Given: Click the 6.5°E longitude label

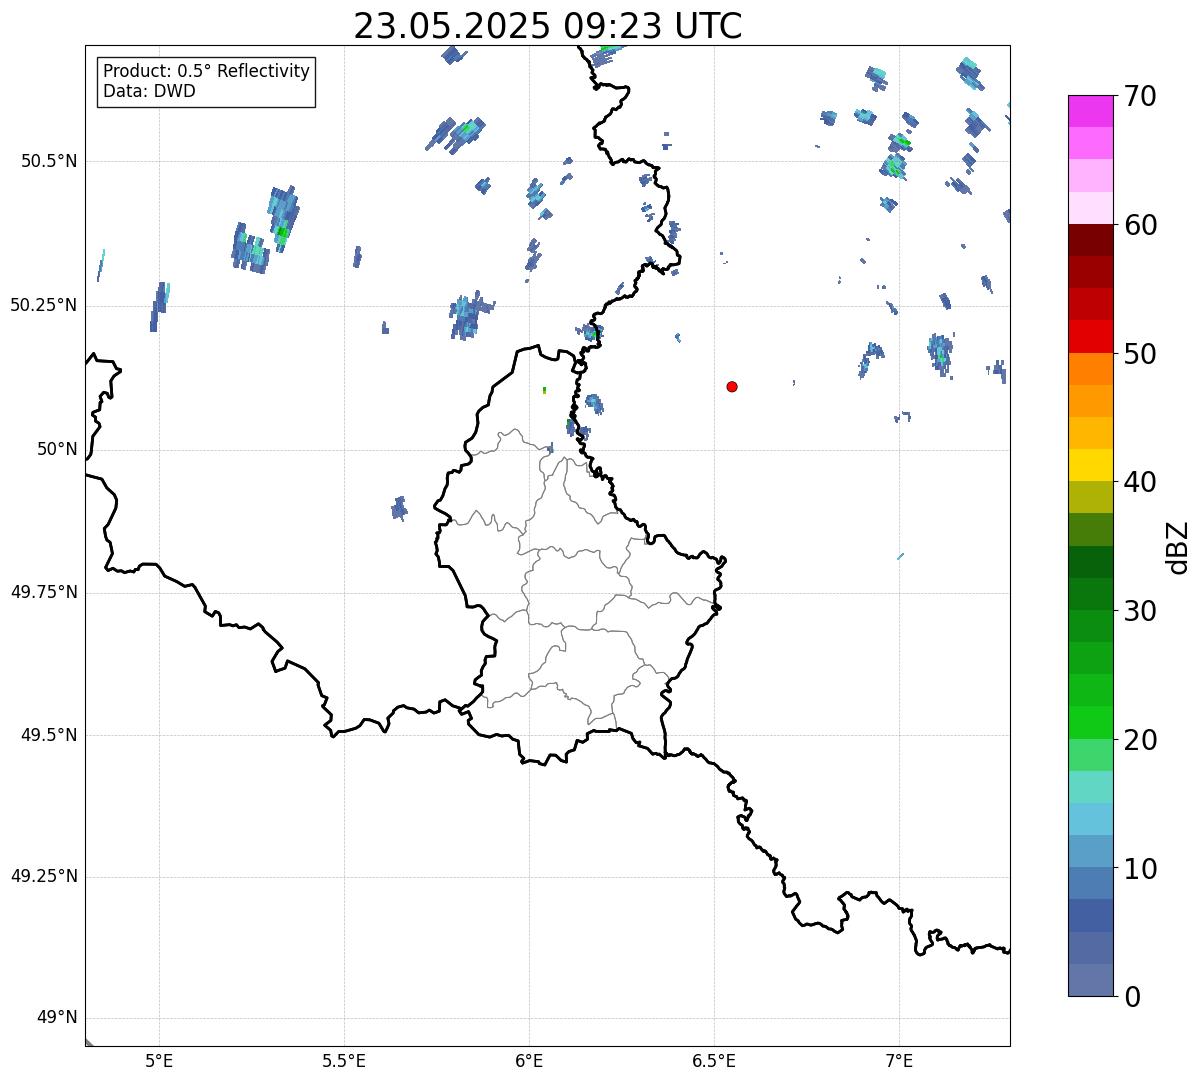Looking at the screenshot, I should 714,1060.
